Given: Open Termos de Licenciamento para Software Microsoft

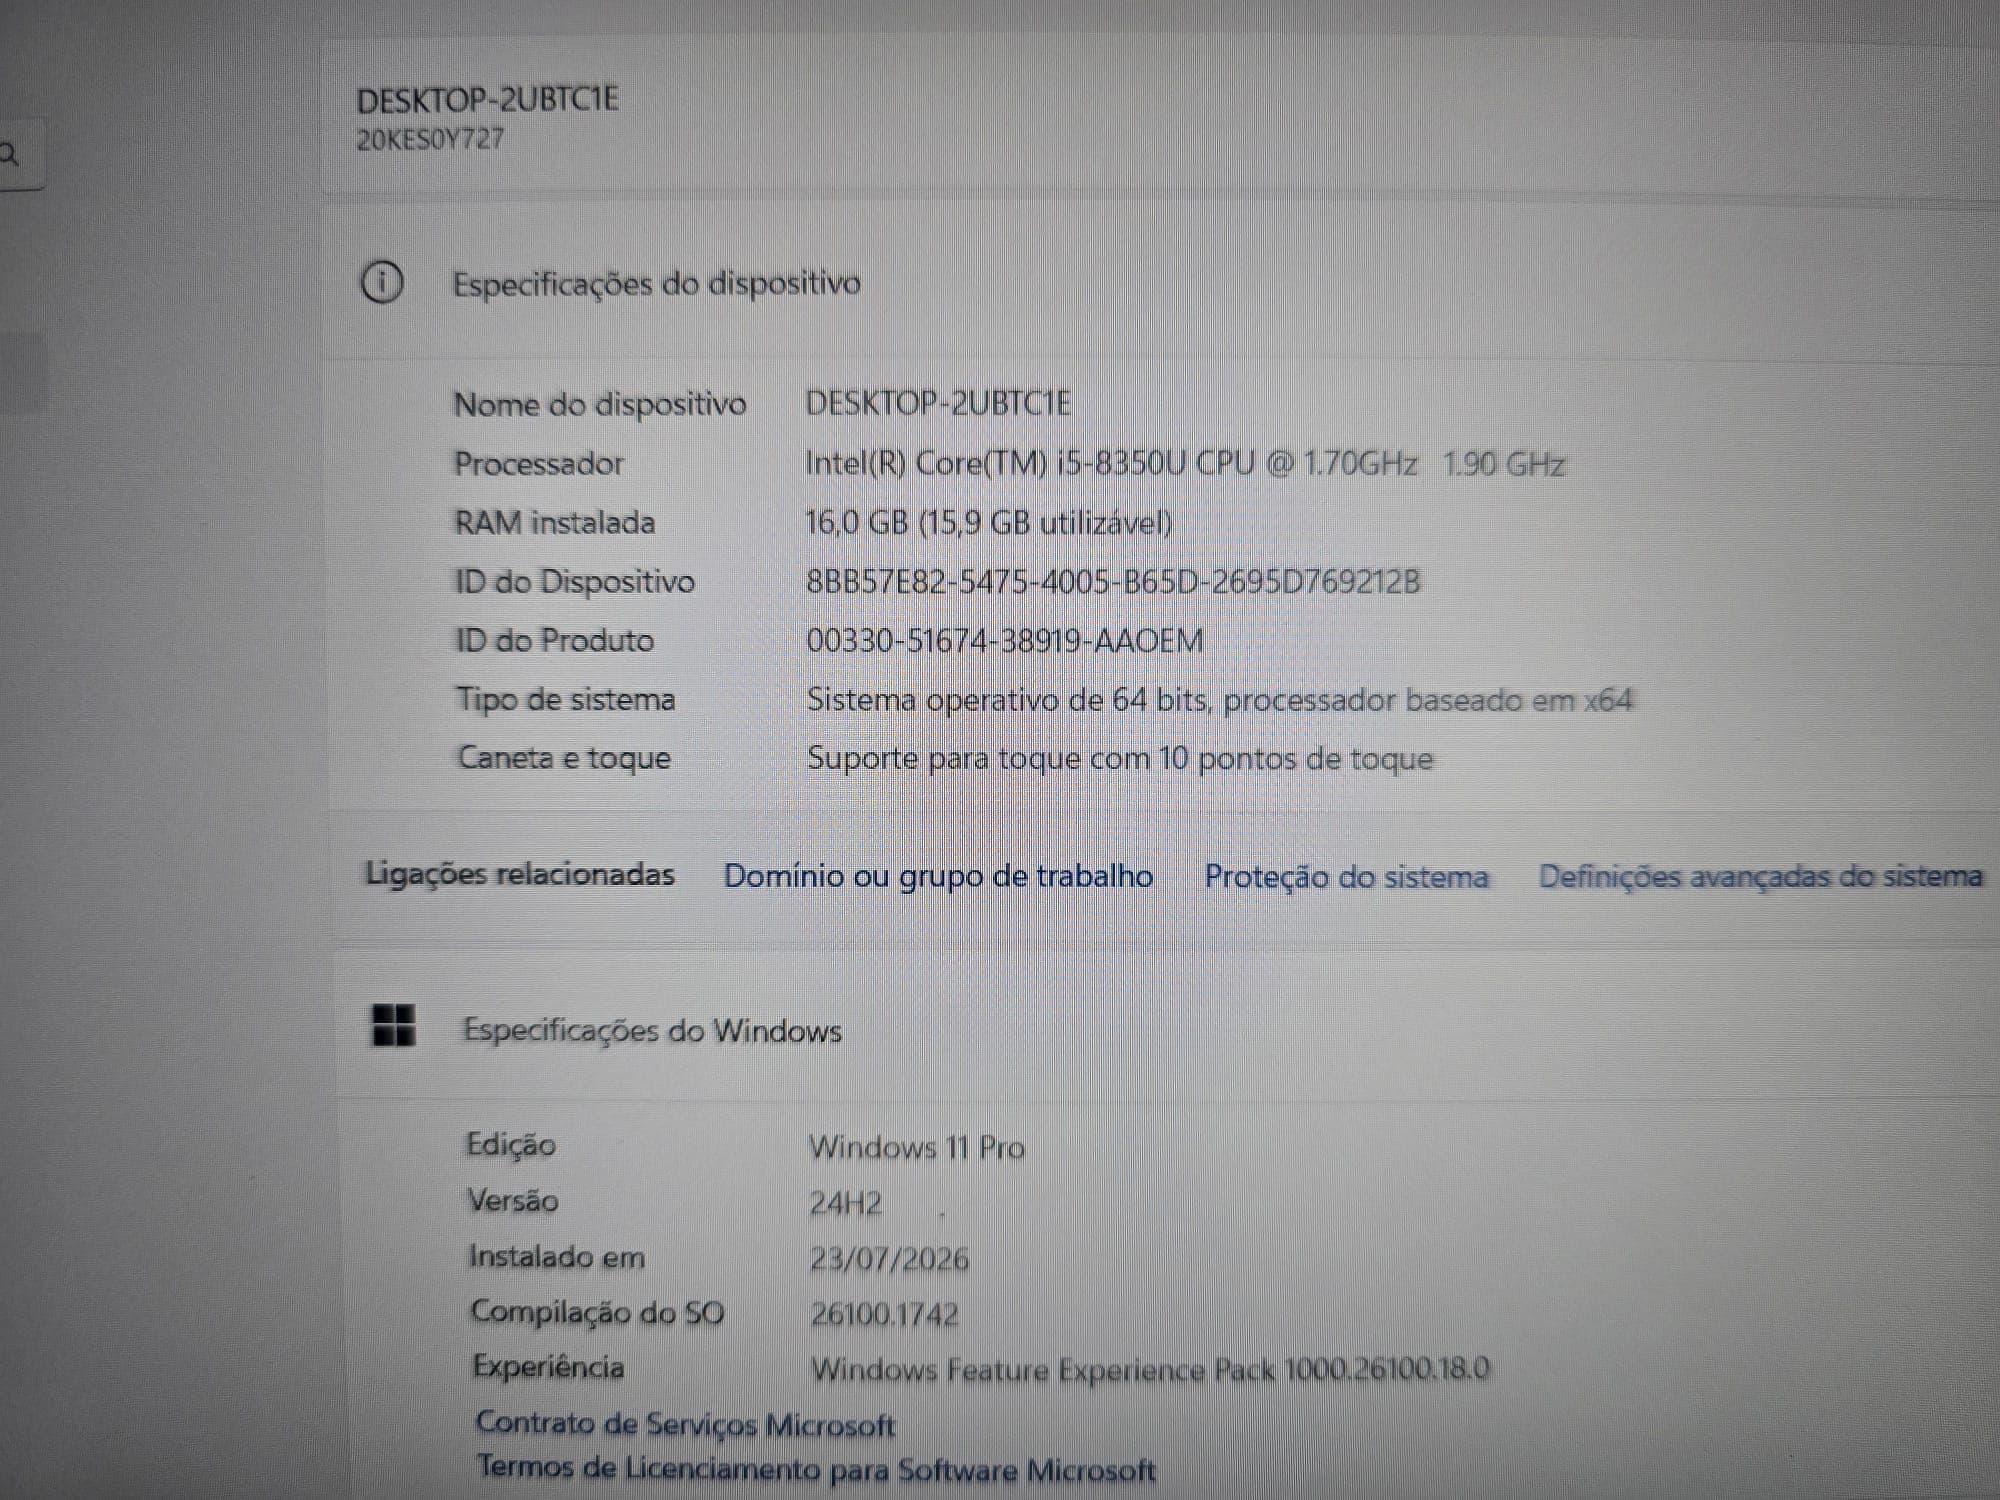Looking at the screenshot, I should click(816, 1469).
